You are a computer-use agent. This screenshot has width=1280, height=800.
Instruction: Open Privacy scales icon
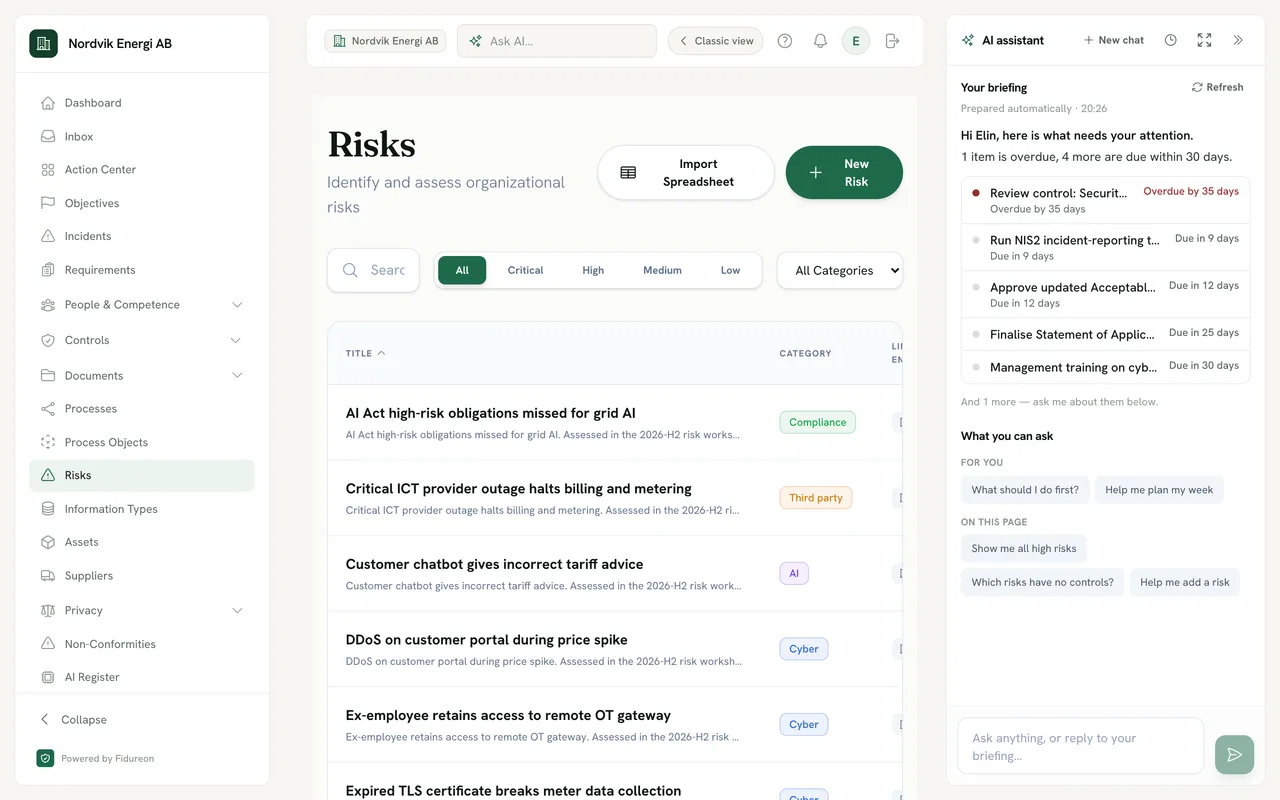(x=47, y=610)
